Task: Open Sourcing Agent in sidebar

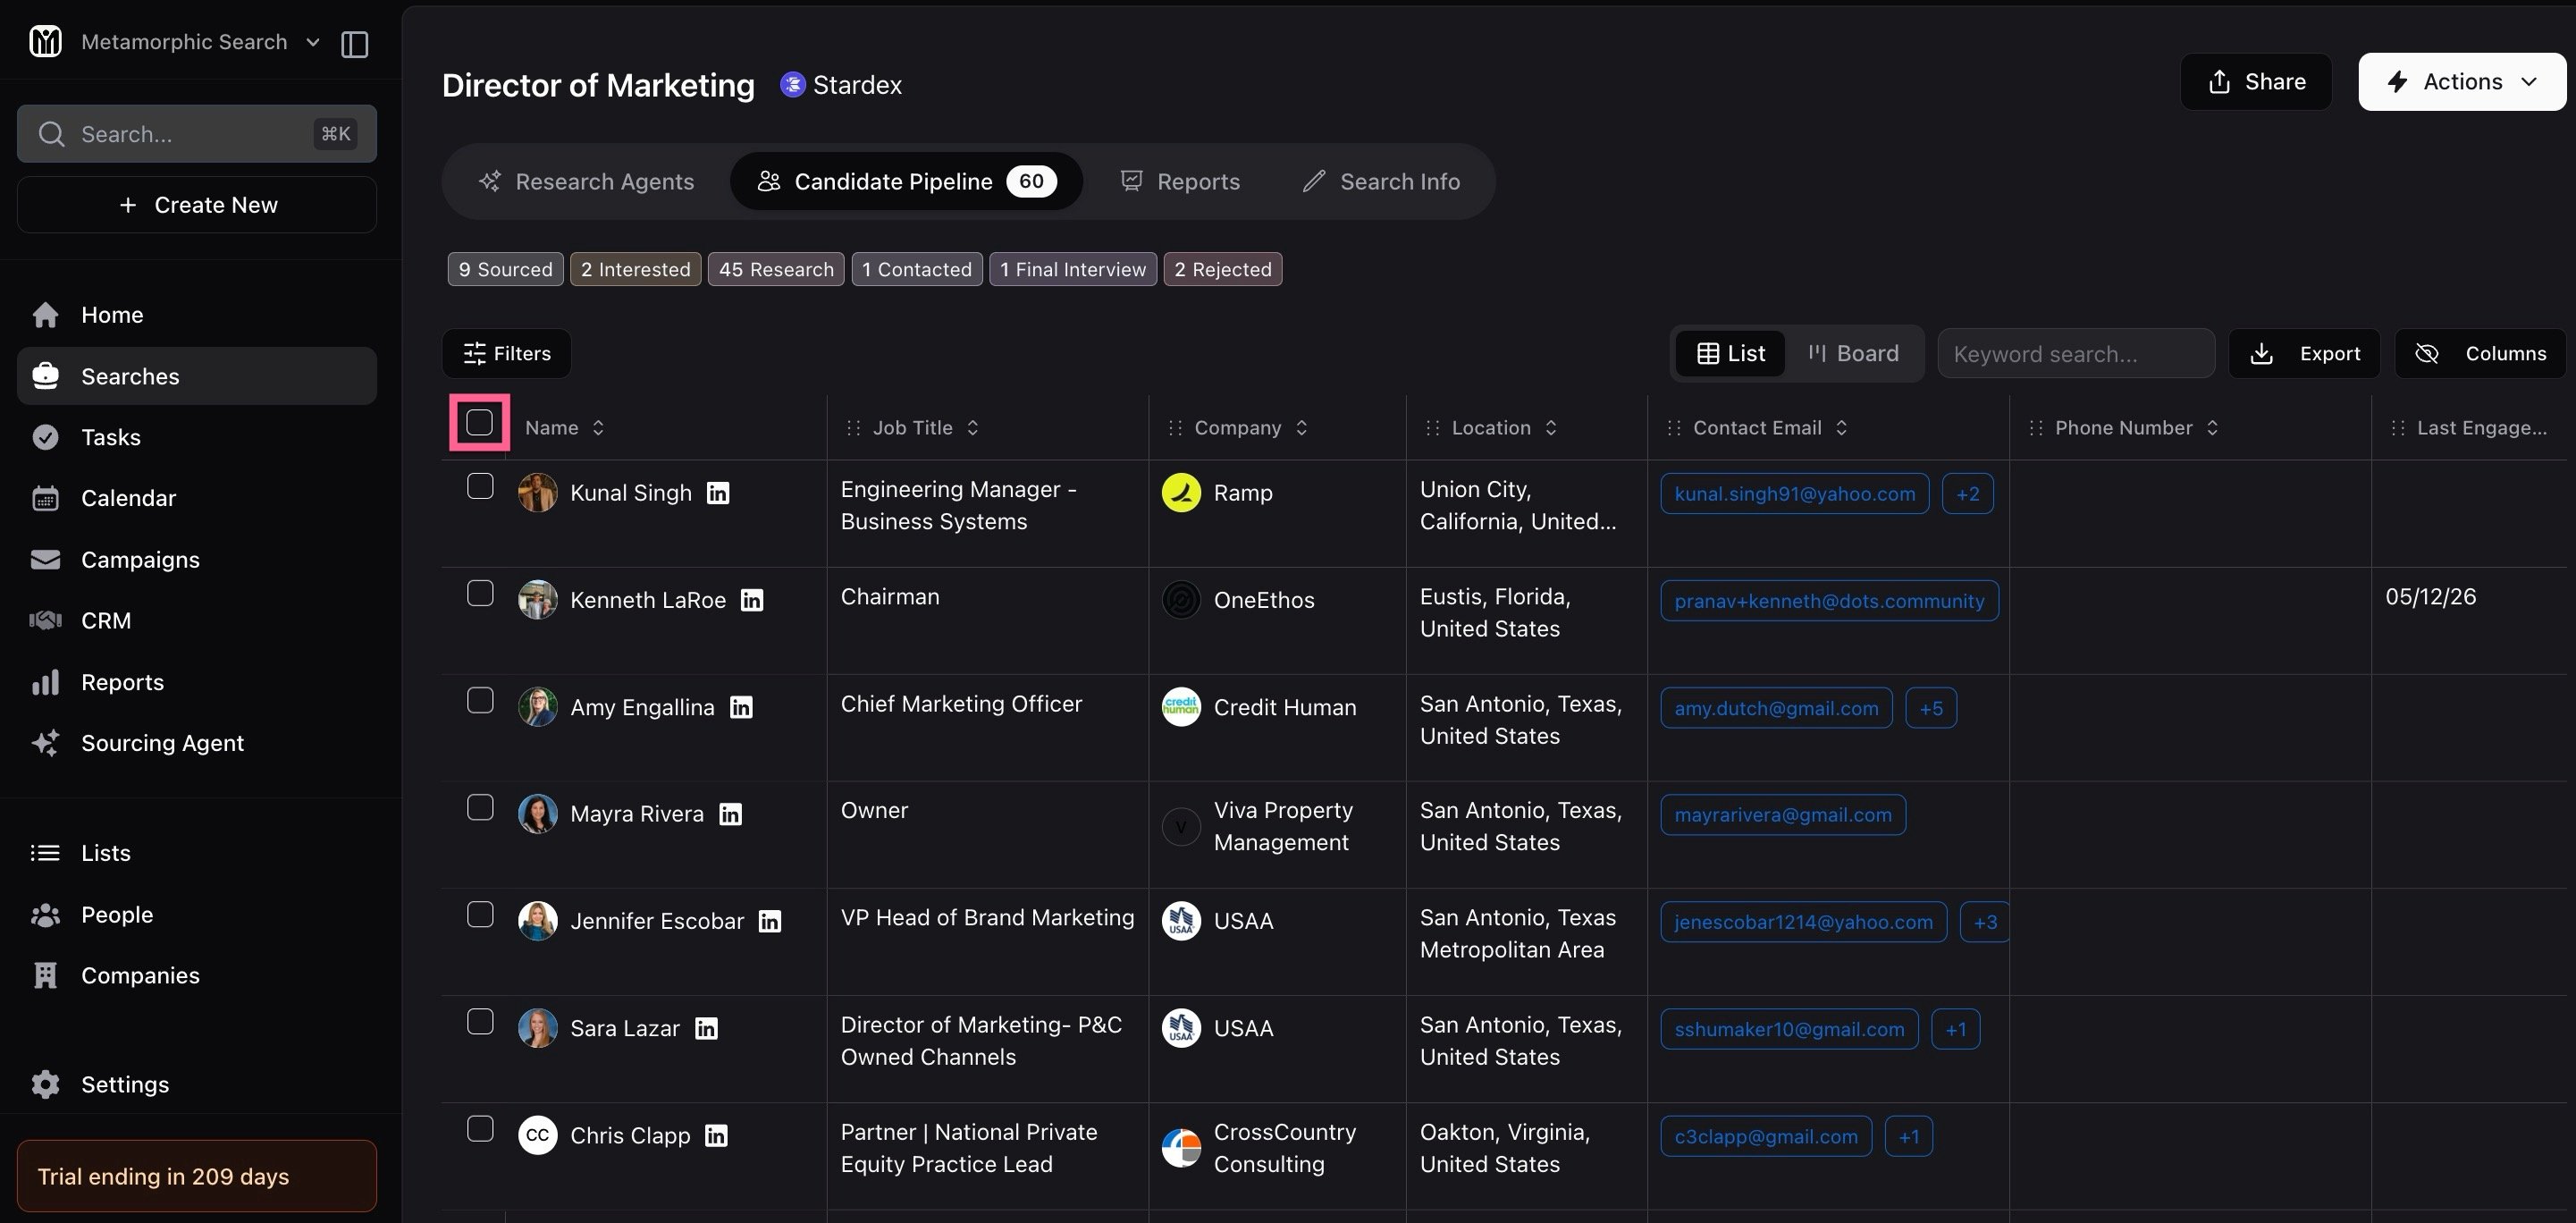Action: [x=197, y=743]
